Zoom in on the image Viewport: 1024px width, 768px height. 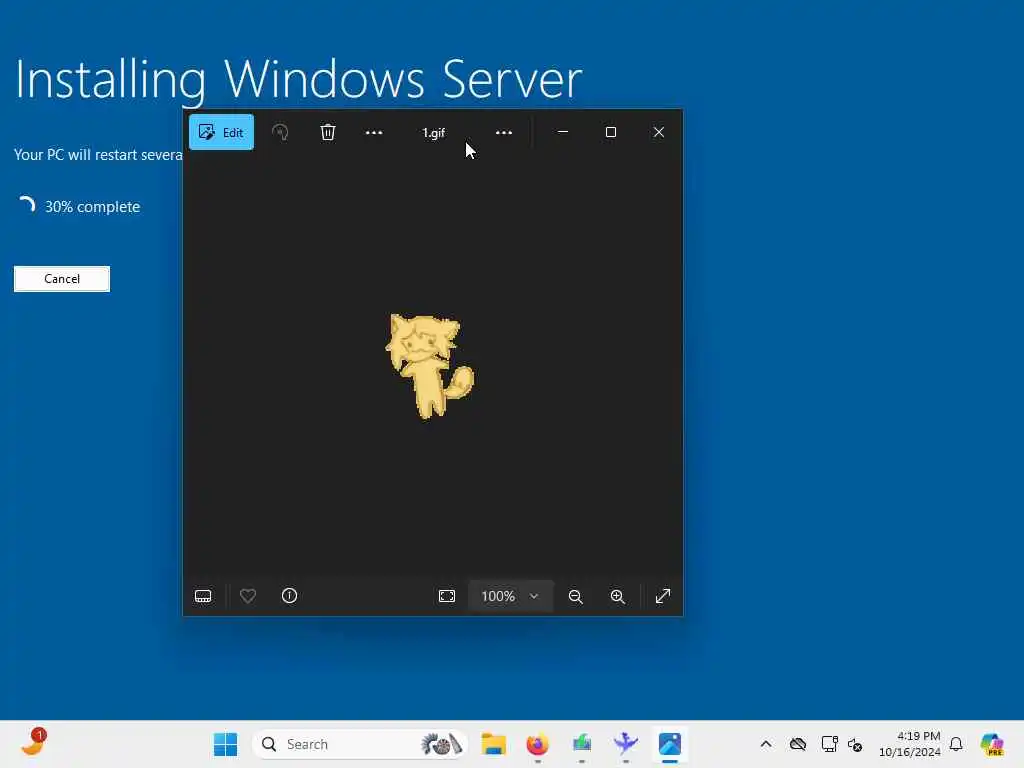coord(618,596)
